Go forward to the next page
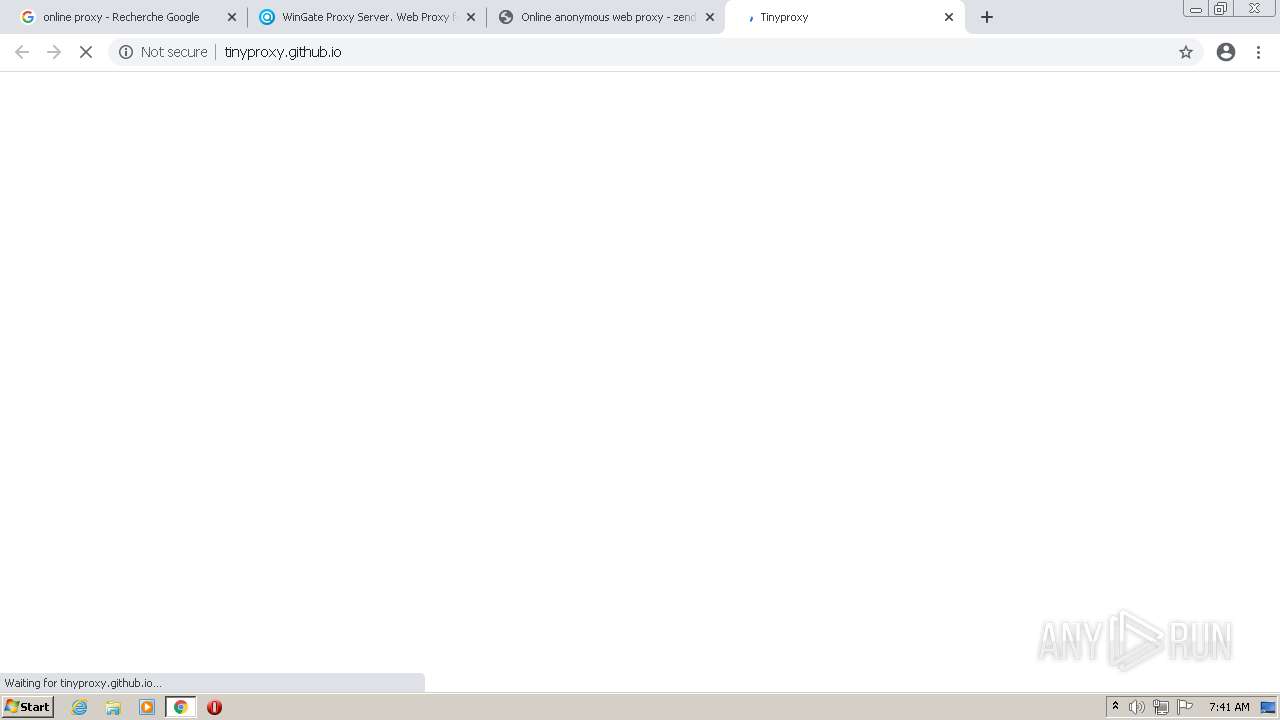1280x720 pixels. tap(54, 52)
